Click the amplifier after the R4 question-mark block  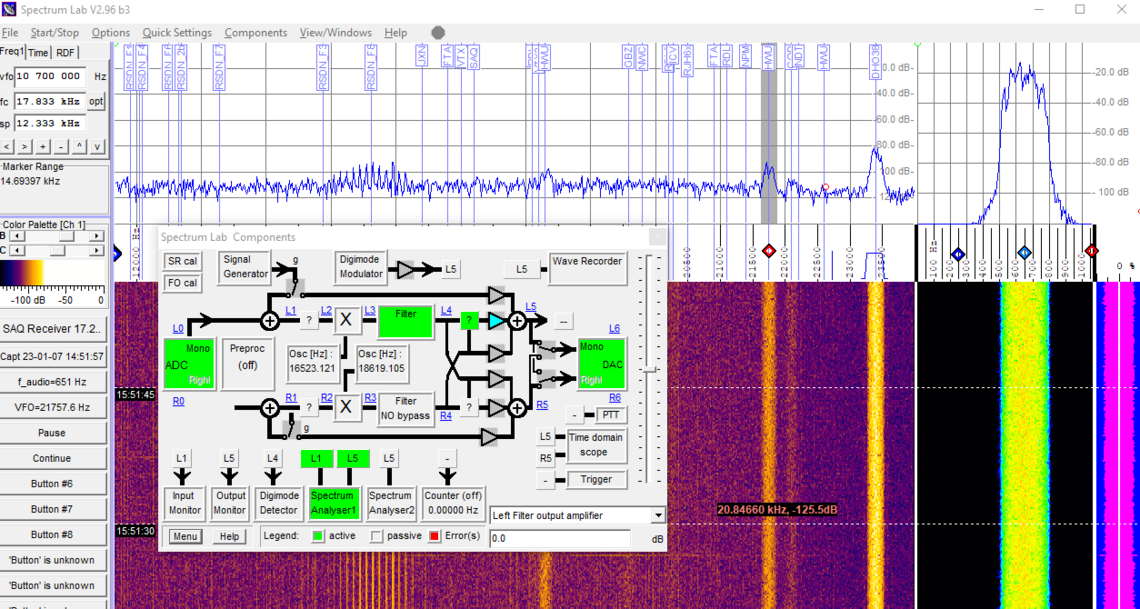point(497,408)
